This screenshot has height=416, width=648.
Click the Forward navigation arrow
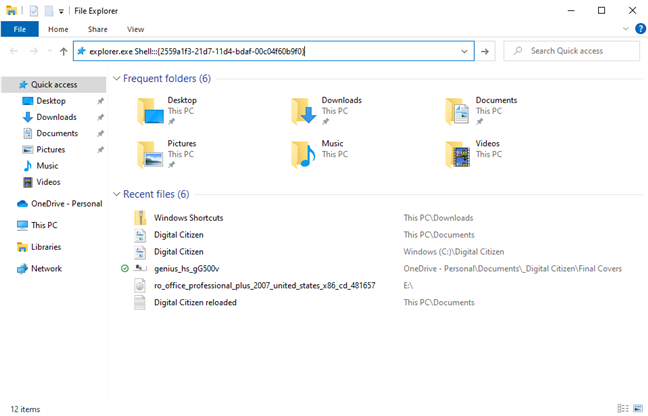33,51
